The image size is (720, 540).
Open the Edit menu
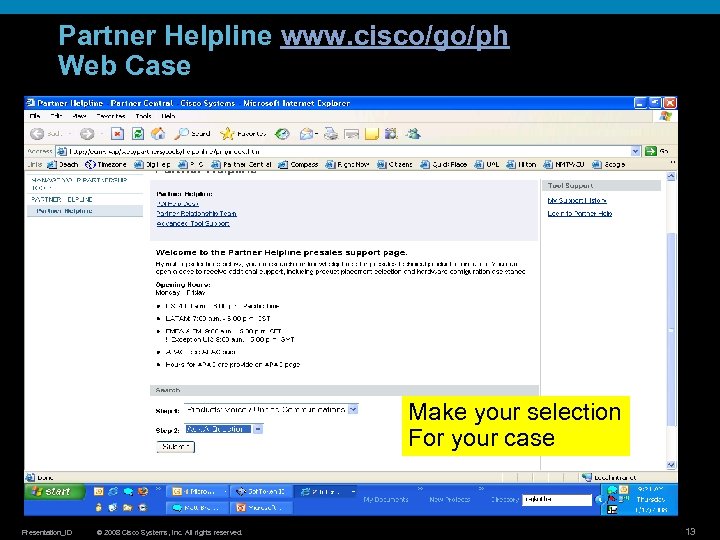[56, 116]
